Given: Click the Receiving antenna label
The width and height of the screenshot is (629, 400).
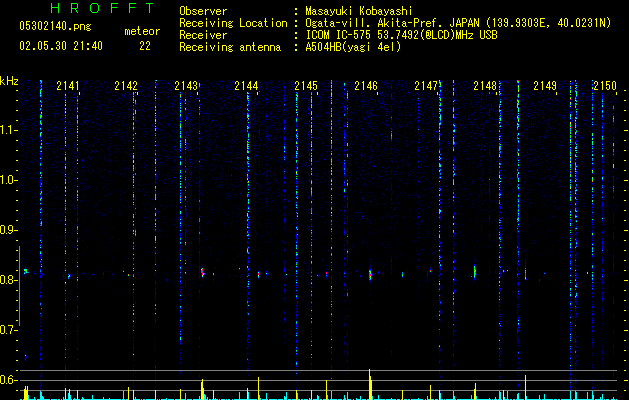Looking at the screenshot, I should click(230, 47).
